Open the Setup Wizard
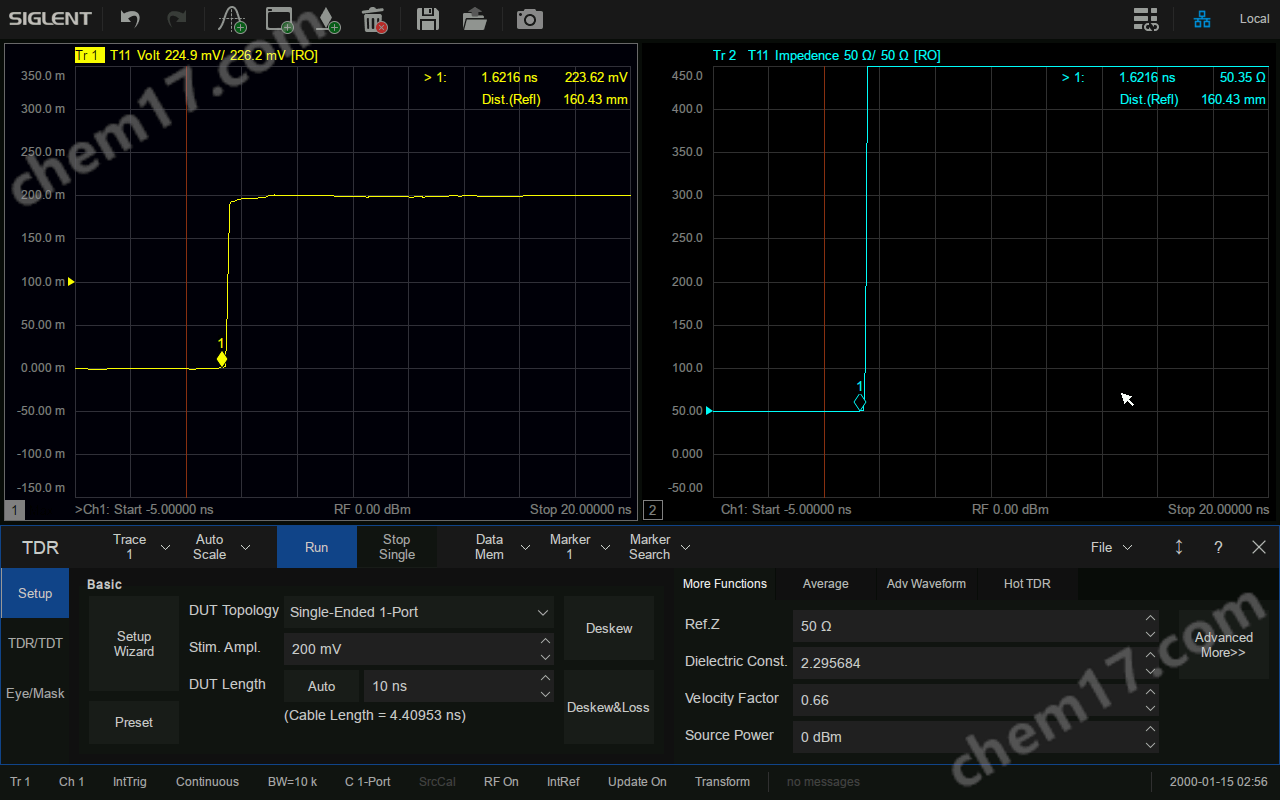 click(x=134, y=644)
